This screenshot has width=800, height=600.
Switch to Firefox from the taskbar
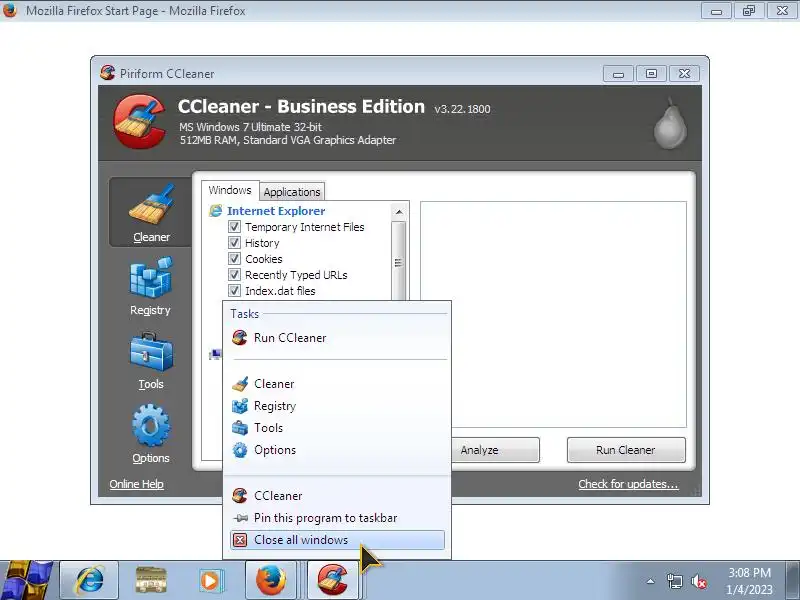tap(271, 580)
